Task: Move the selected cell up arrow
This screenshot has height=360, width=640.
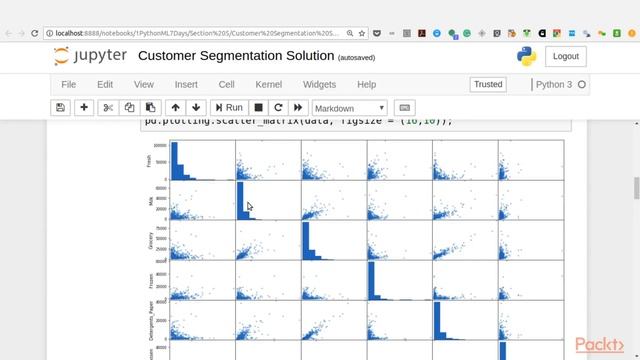Action: click(176, 108)
